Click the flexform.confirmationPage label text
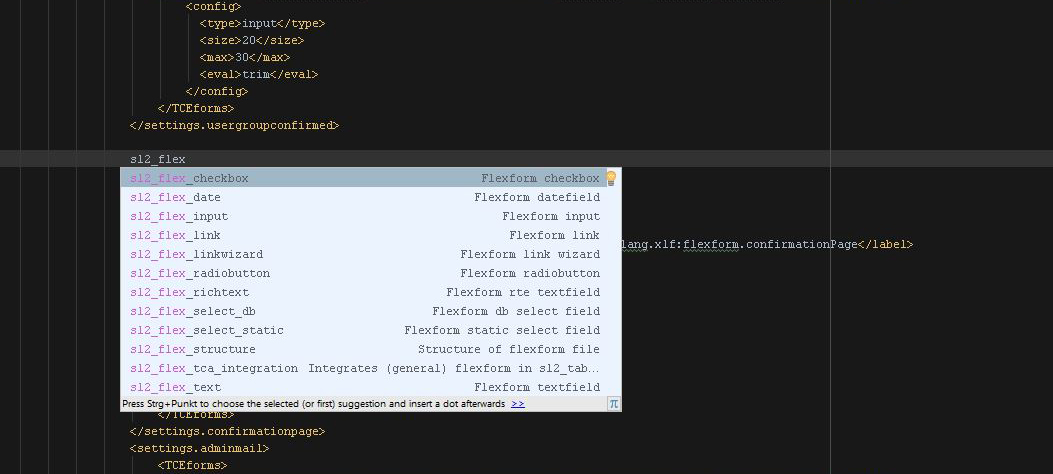 [x=770, y=244]
